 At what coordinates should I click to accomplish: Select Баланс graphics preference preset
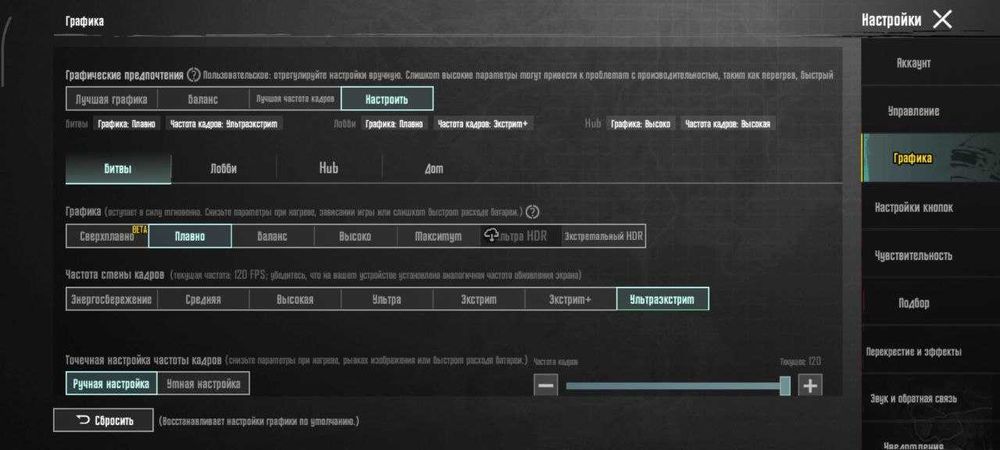pos(203,99)
